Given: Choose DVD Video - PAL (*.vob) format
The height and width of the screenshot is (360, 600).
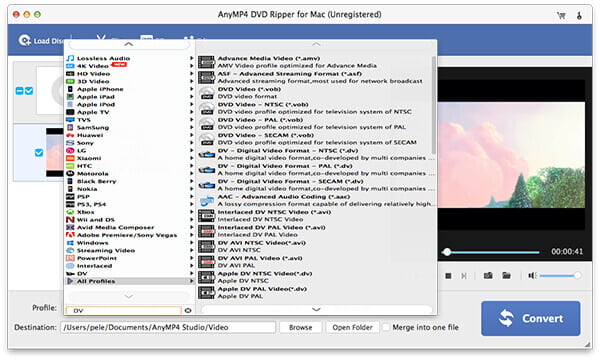Looking at the screenshot, I should pyautogui.click(x=316, y=124).
